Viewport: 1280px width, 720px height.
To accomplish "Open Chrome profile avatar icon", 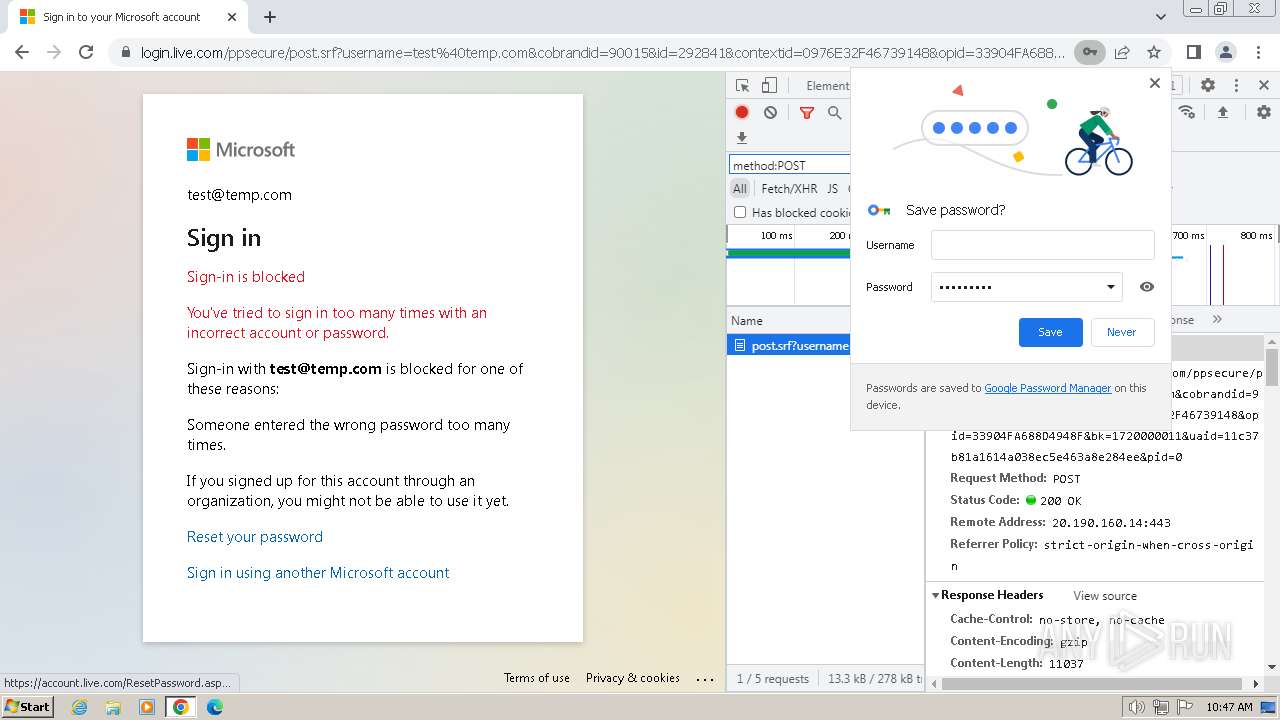I will point(1225,52).
